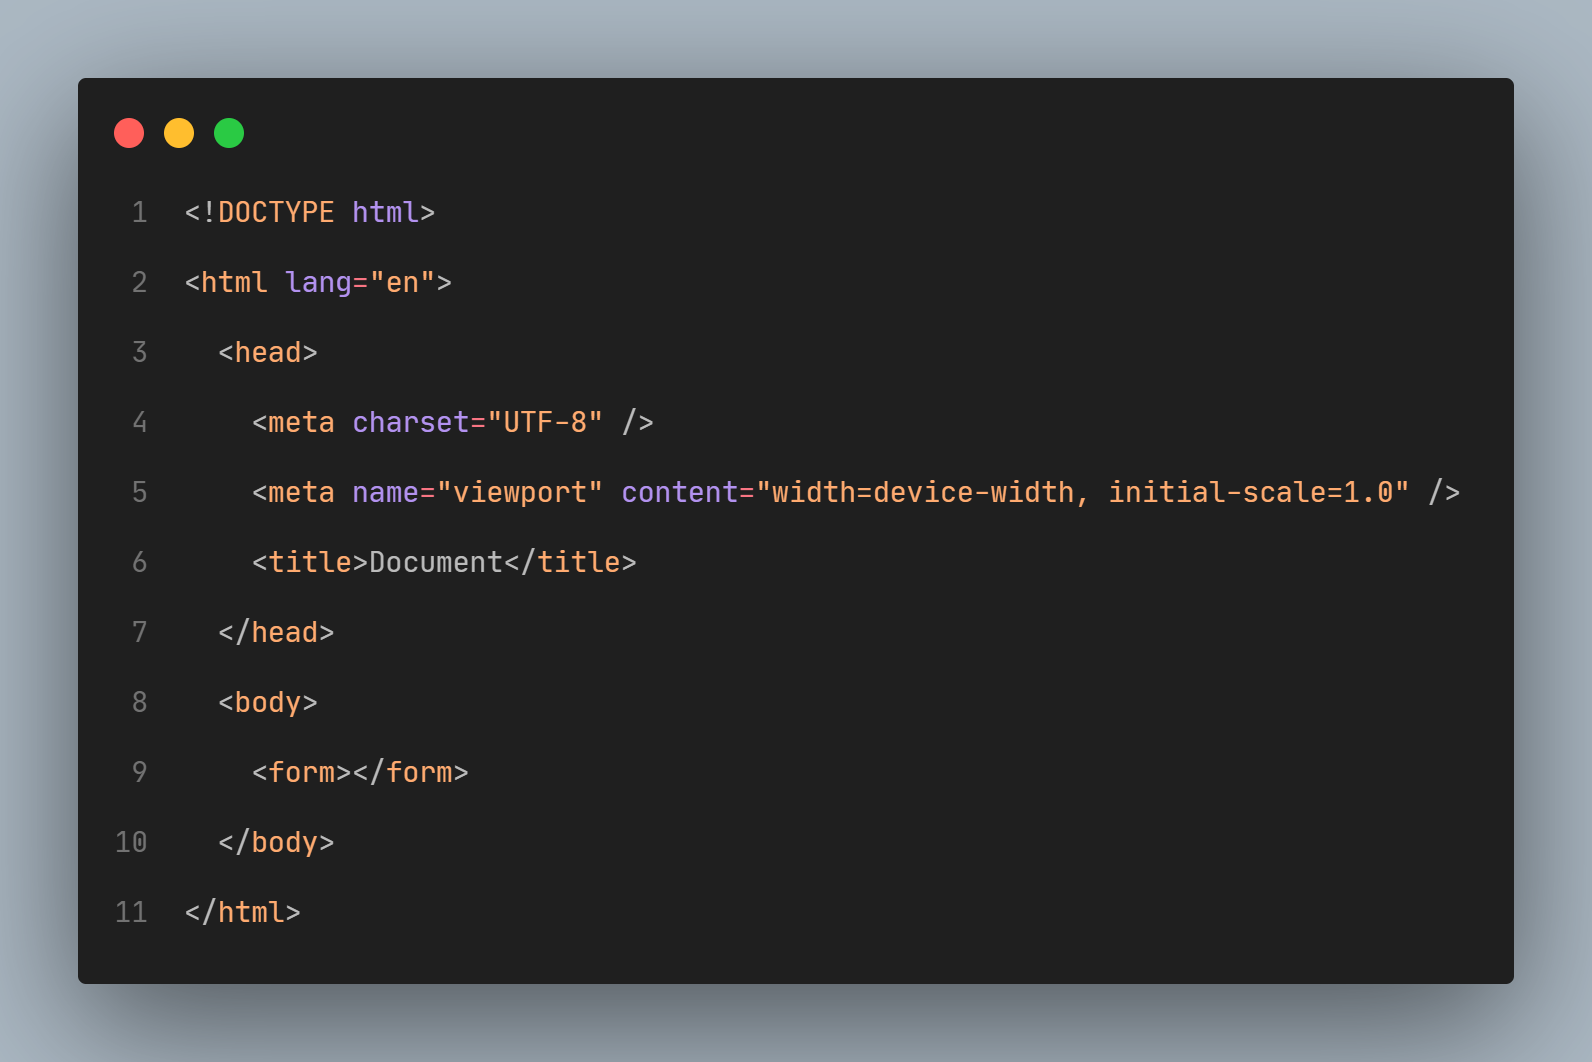Image resolution: width=1592 pixels, height=1062 pixels.
Task: Select the DOCTYPE keyword on line one
Action: pos(276,212)
